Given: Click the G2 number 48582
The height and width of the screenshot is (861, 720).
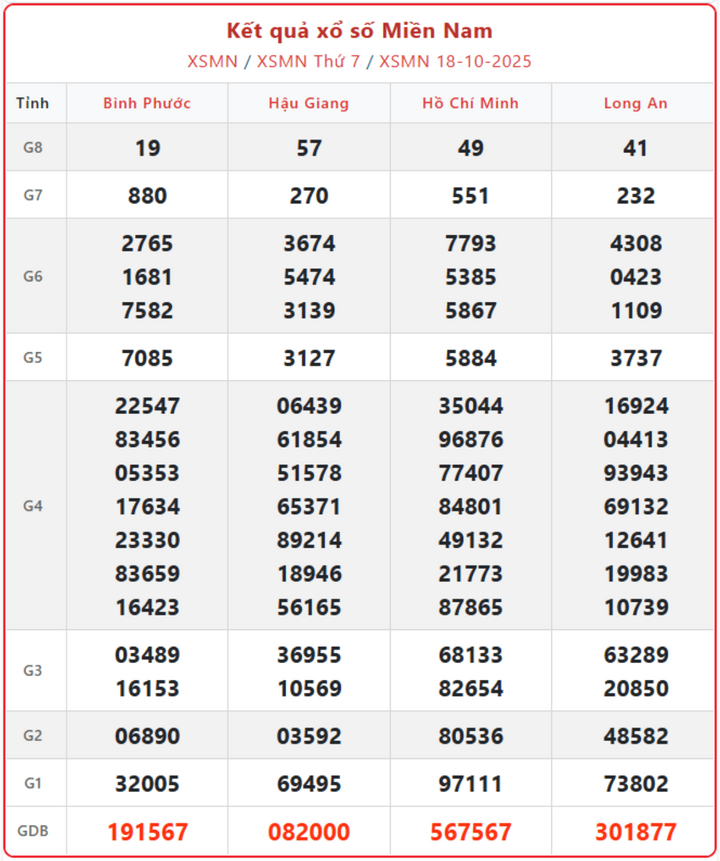Looking at the screenshot, I should pyautogui.click(x=635, y=737).
